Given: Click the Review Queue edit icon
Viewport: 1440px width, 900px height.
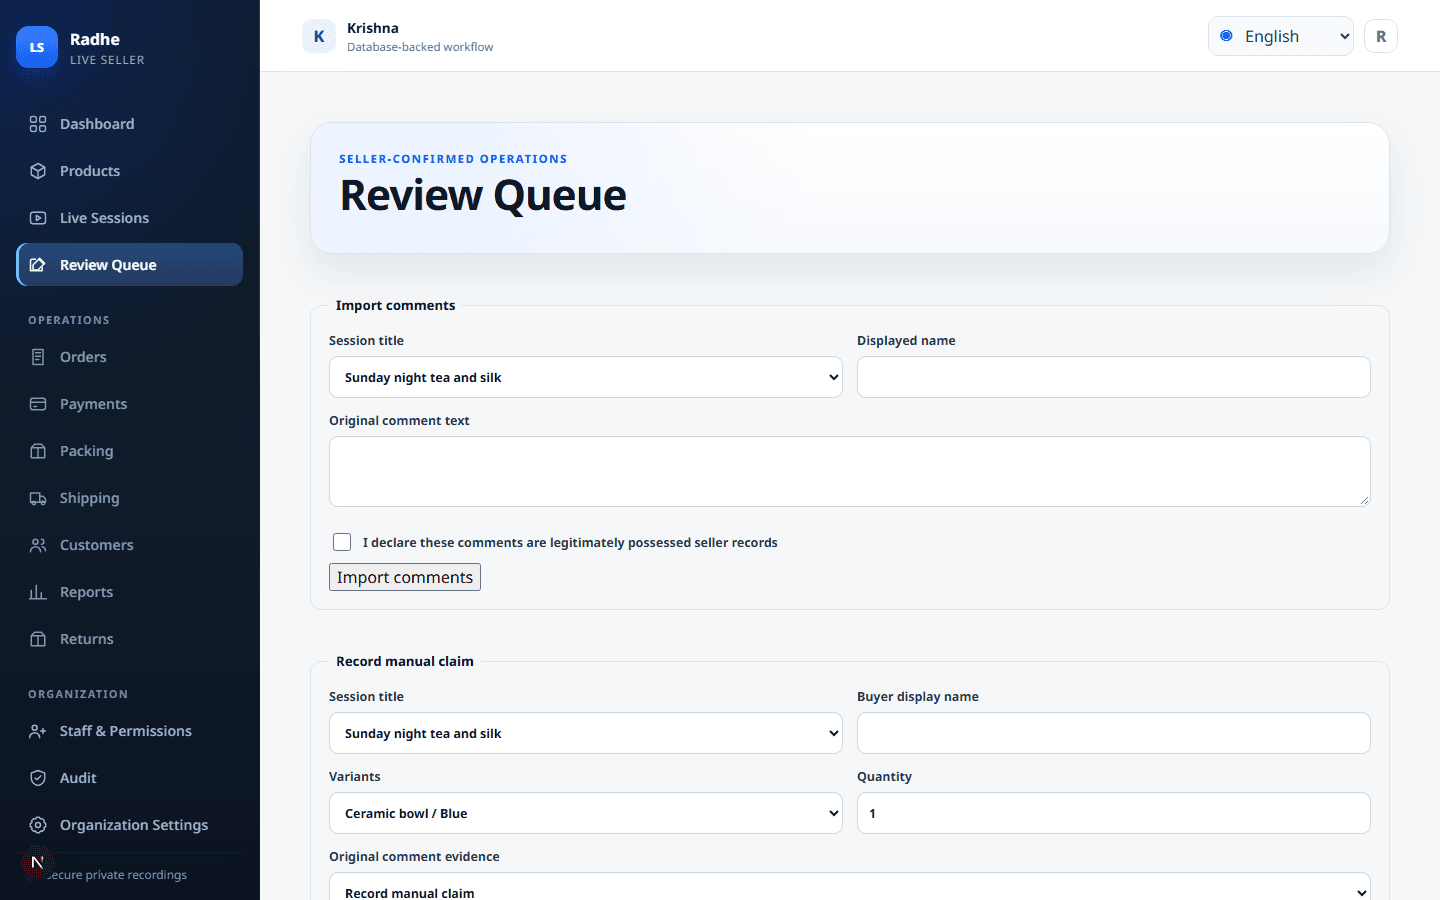Looking at the screenshot, I should point(38,265).
